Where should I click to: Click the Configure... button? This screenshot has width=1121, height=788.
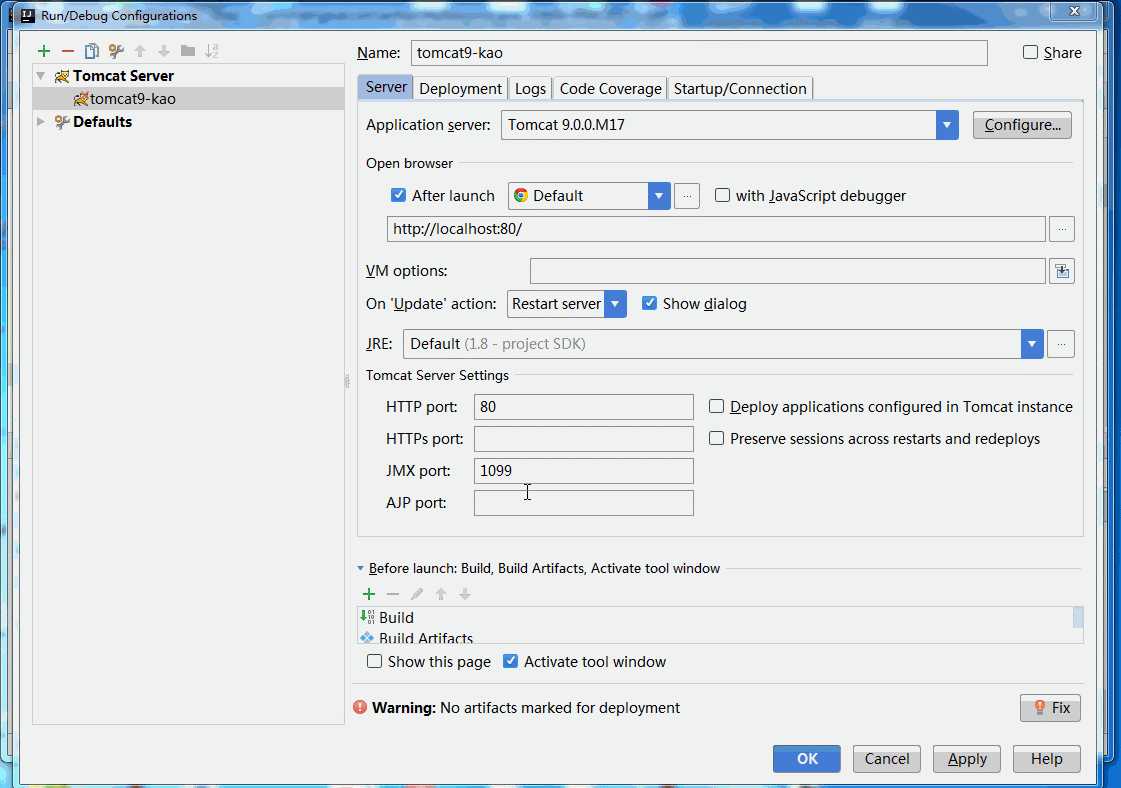pos(1022,125)
